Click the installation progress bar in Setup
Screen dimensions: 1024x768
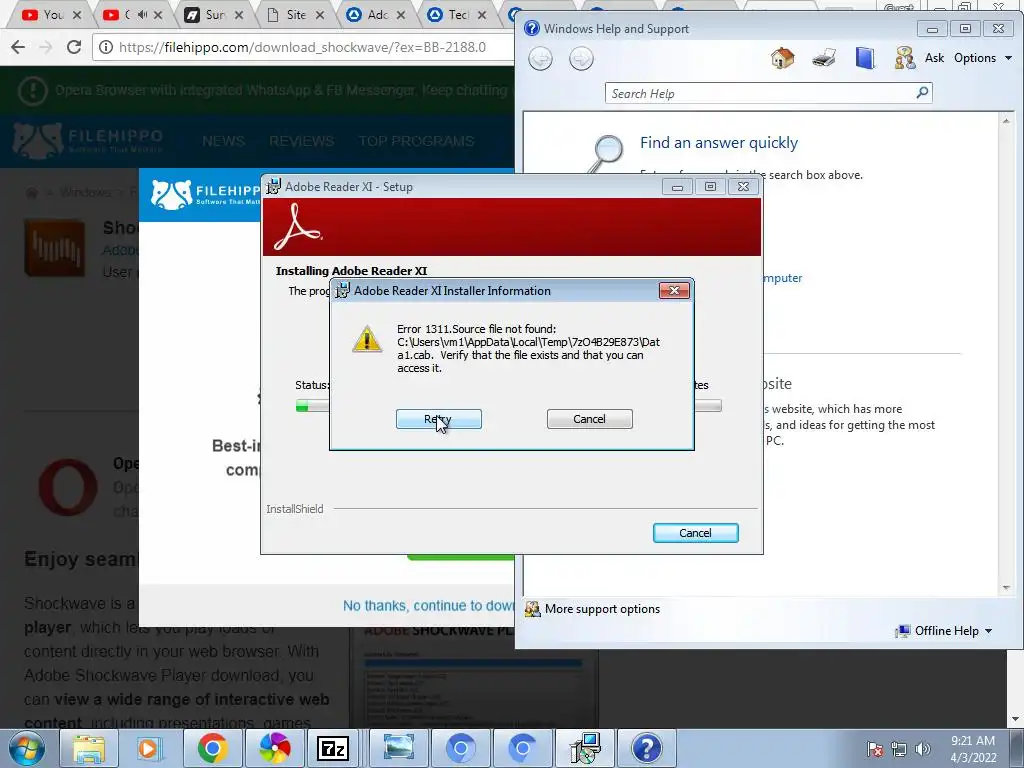[508, 406]
